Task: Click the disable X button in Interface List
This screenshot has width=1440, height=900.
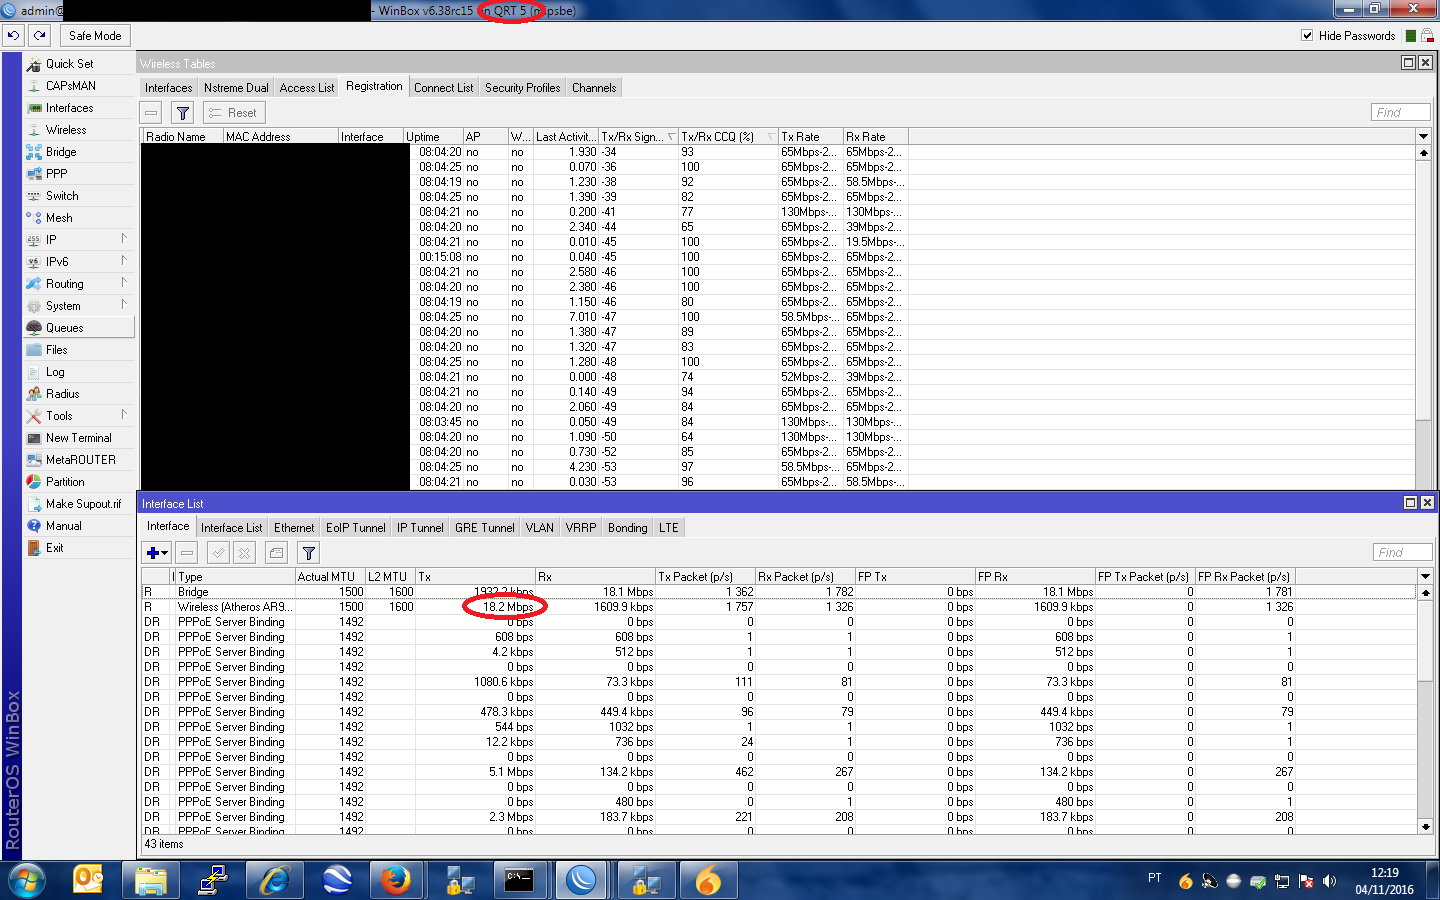Action: 244,552
